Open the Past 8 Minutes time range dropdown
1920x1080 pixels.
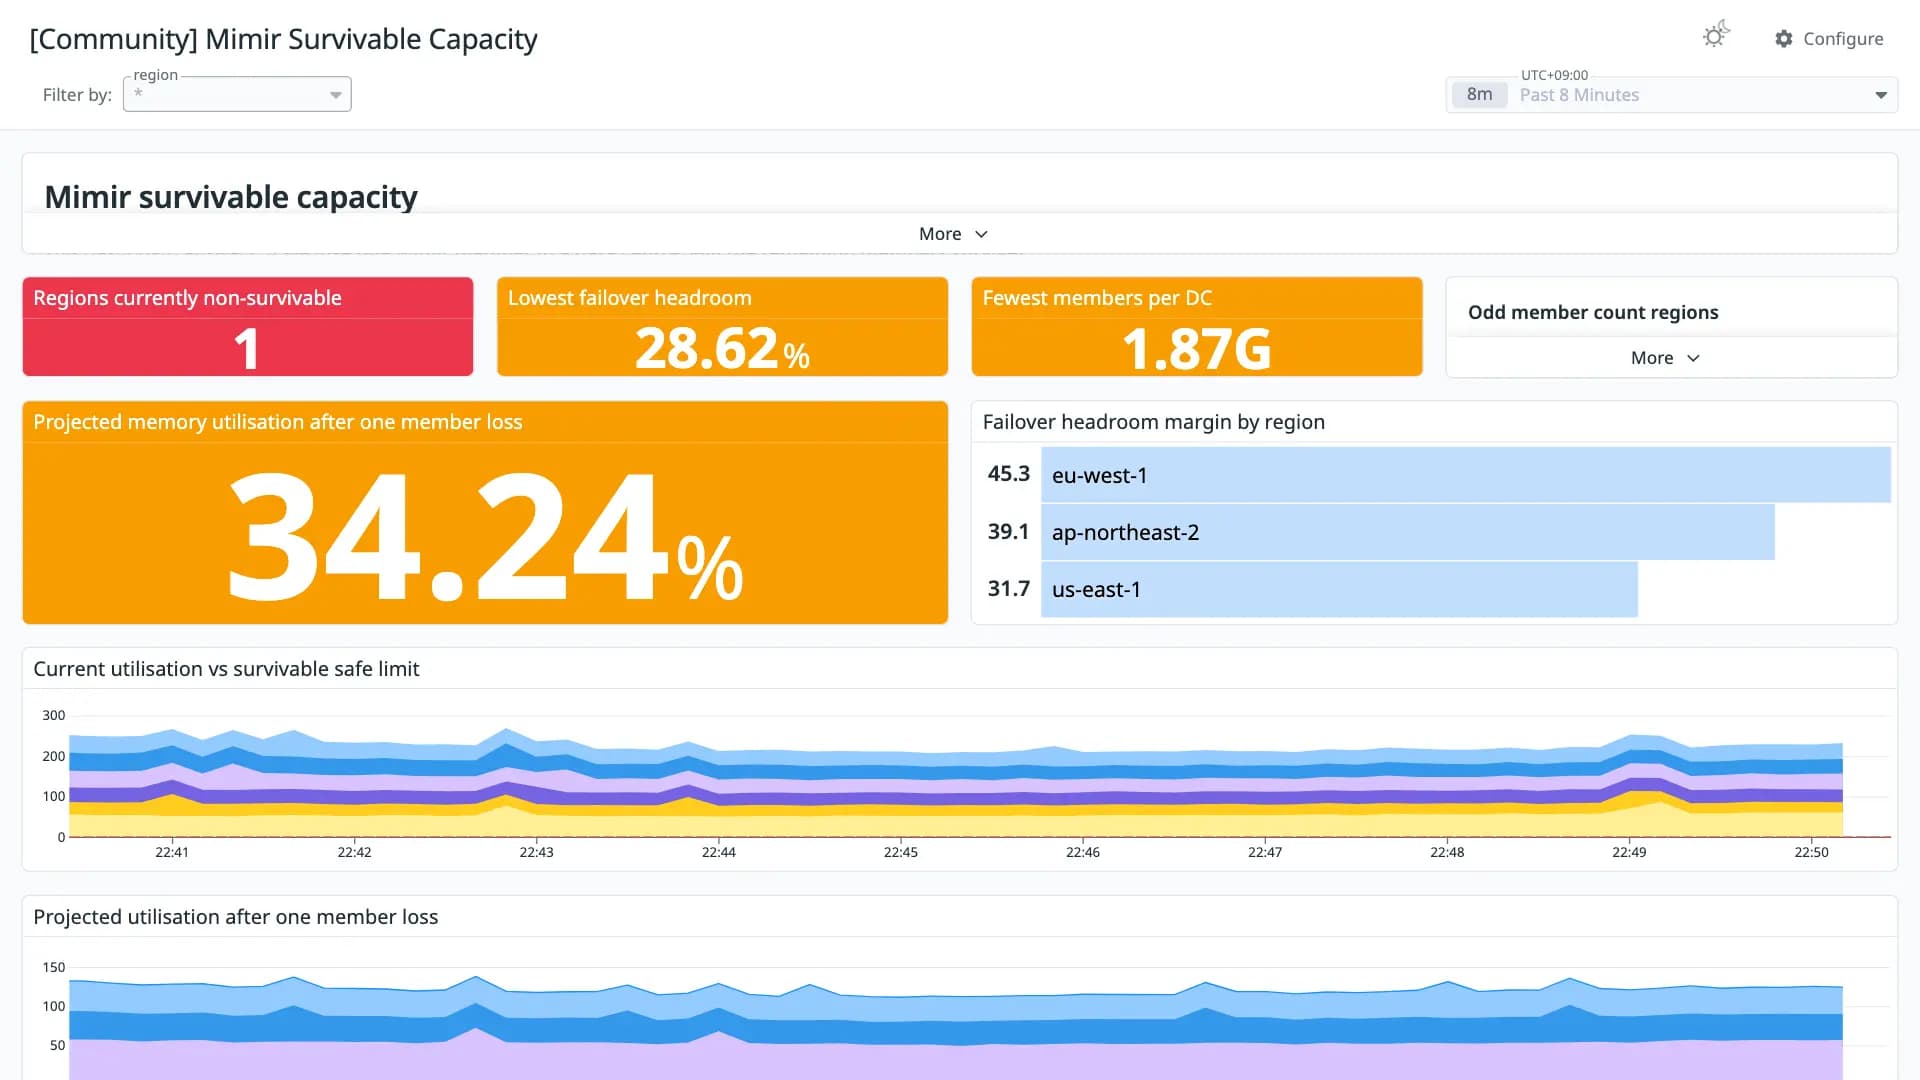[1672, 95]
